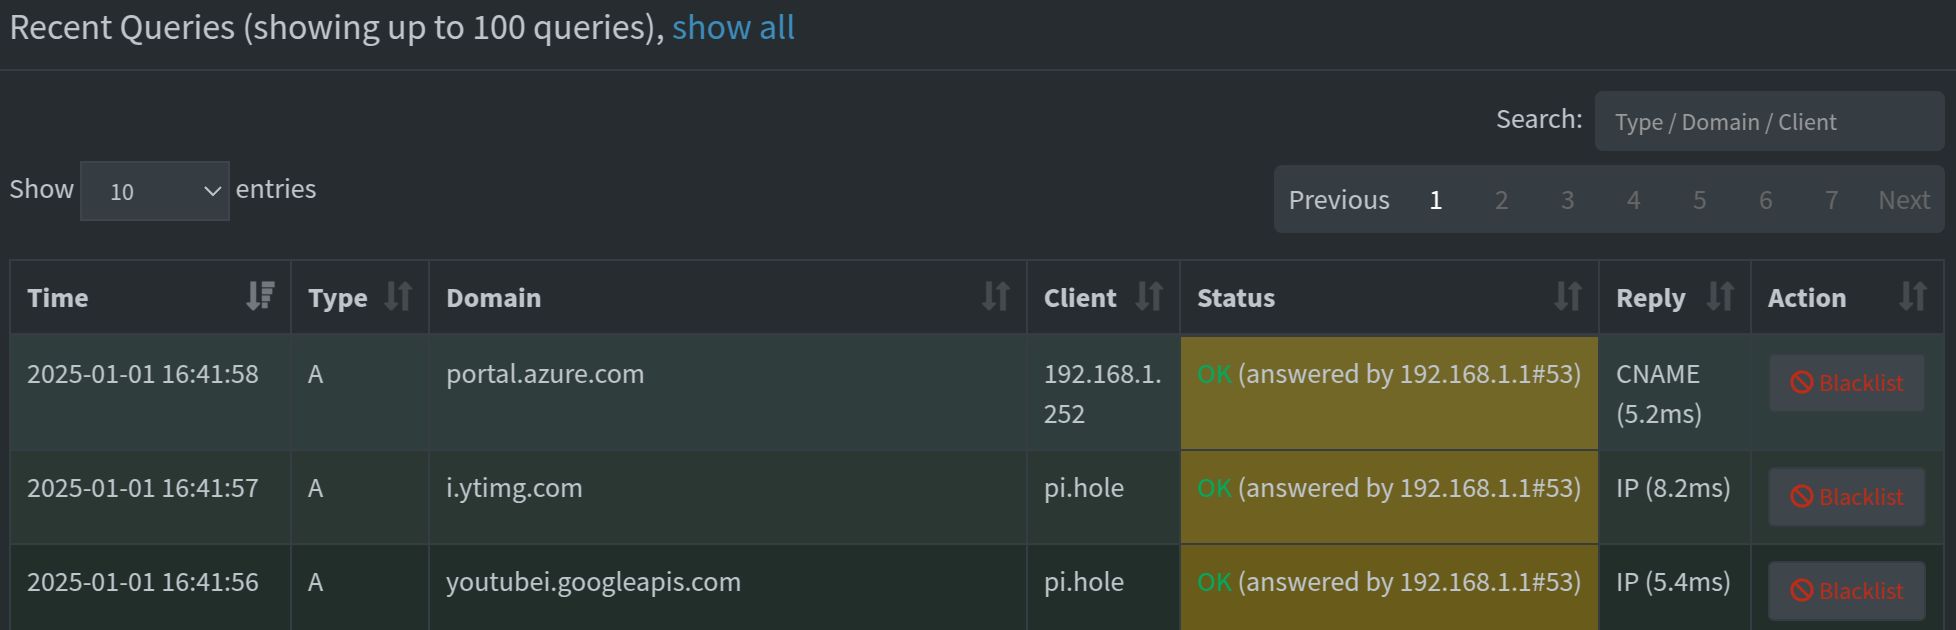Click the Domain column header label
The width and height of the screenshot is (1956, 630).
tap(494, 298)
